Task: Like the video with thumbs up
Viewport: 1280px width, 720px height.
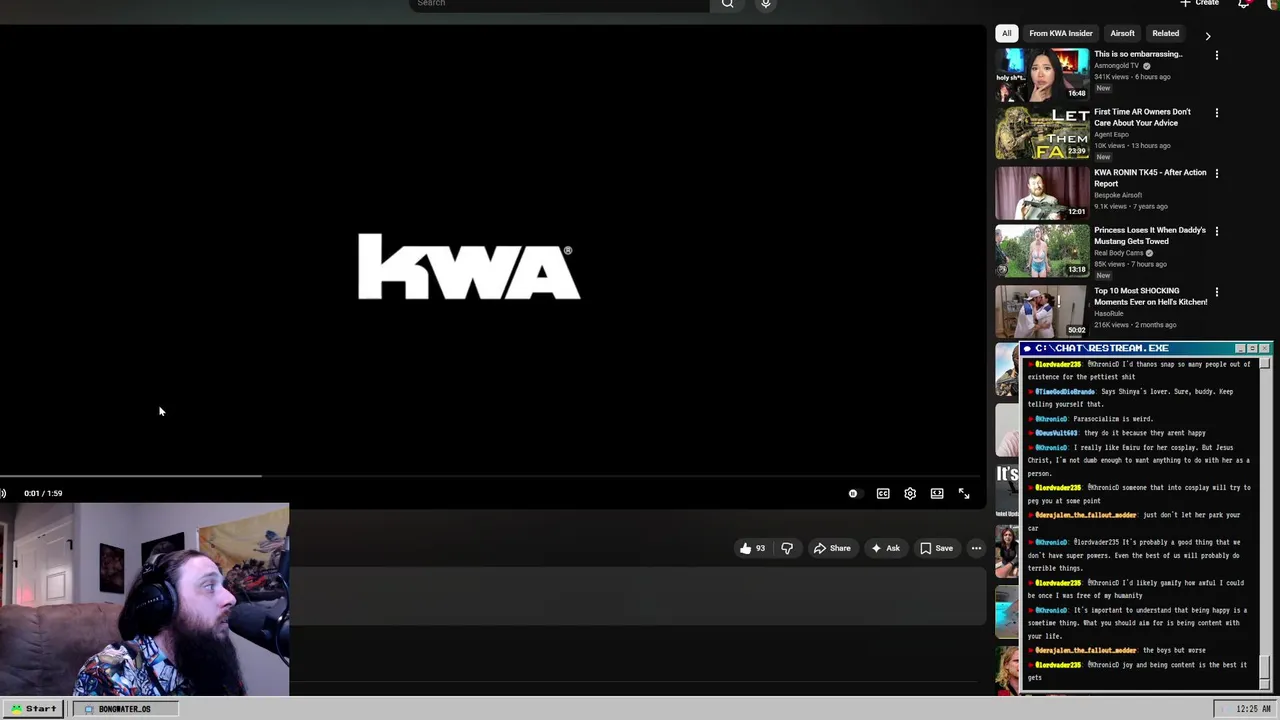Action: 752,548
